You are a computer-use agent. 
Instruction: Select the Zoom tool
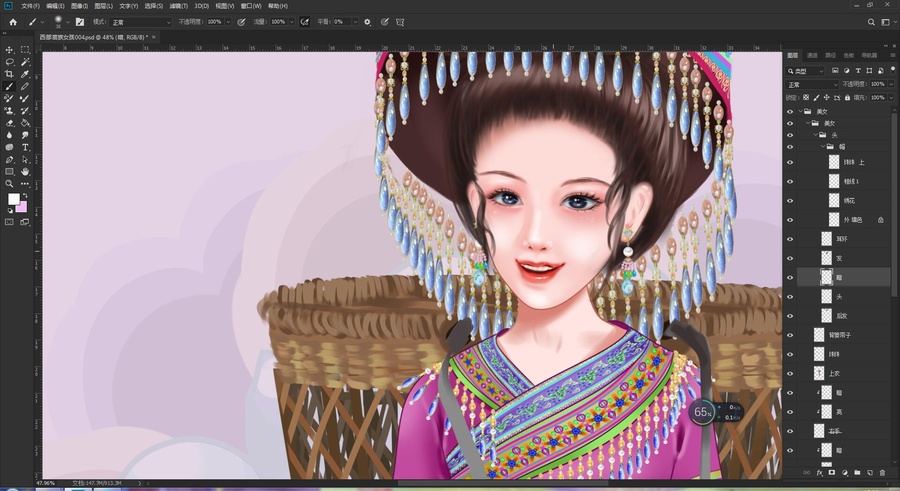click(9, 184)
